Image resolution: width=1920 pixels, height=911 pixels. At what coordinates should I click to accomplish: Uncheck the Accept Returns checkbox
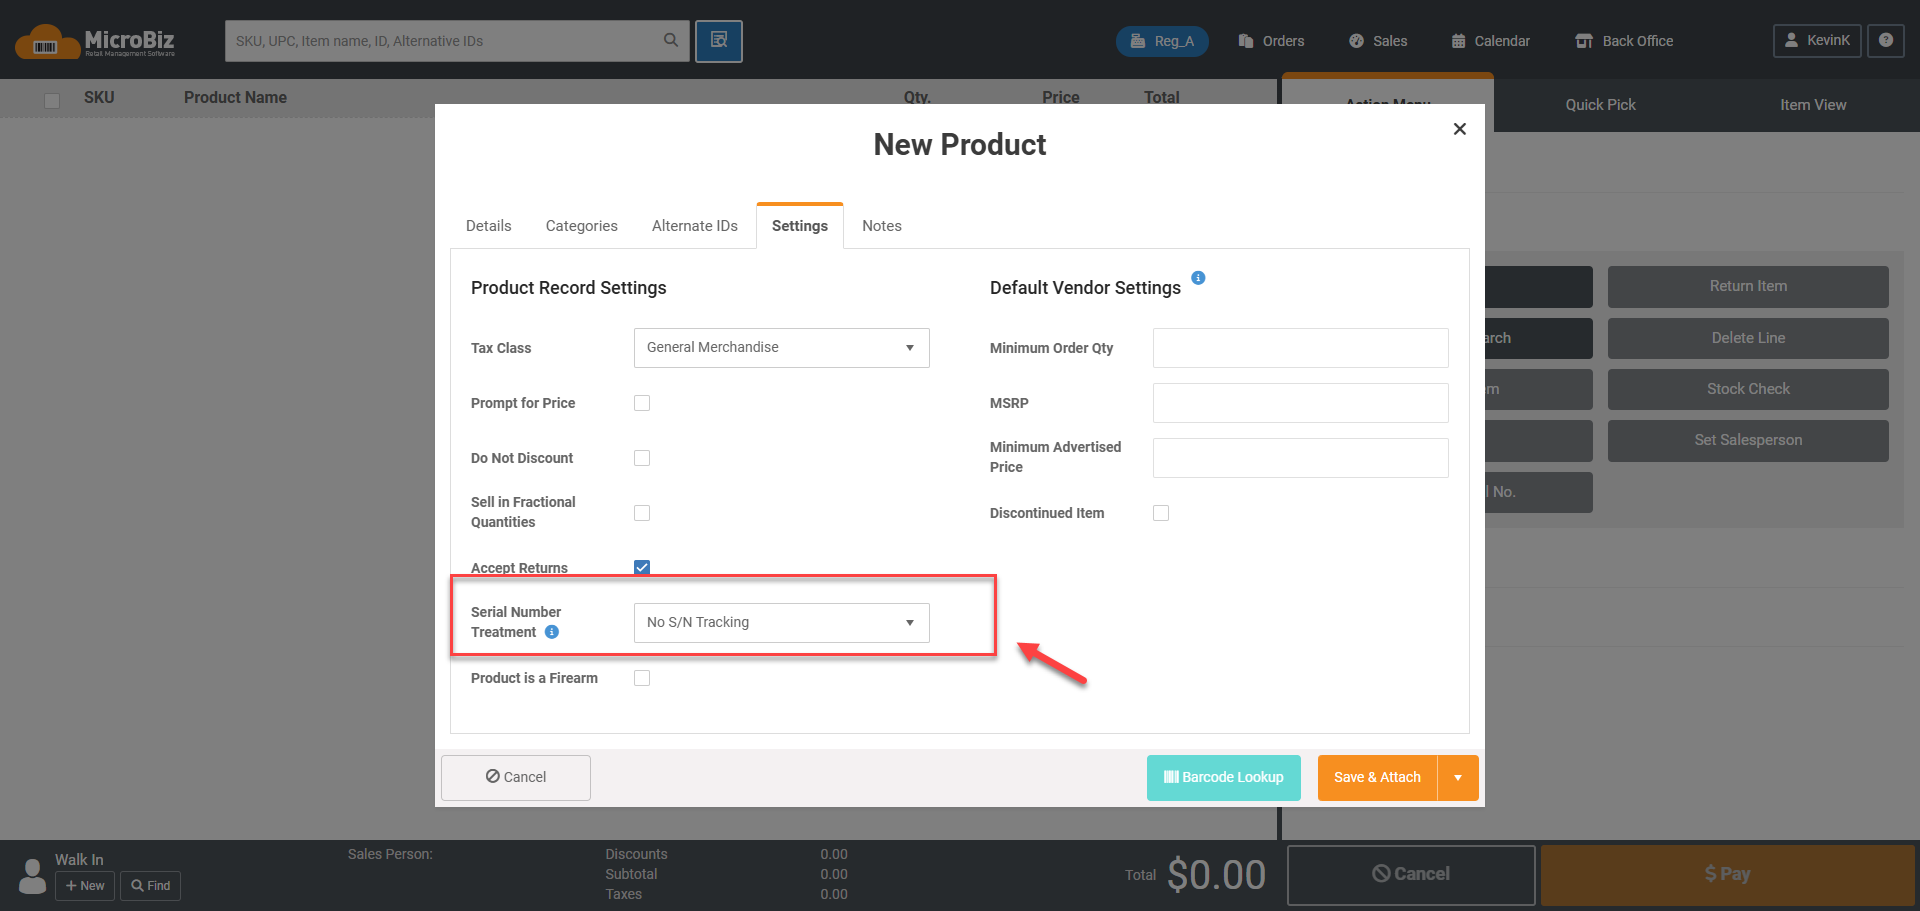point(642,567)
